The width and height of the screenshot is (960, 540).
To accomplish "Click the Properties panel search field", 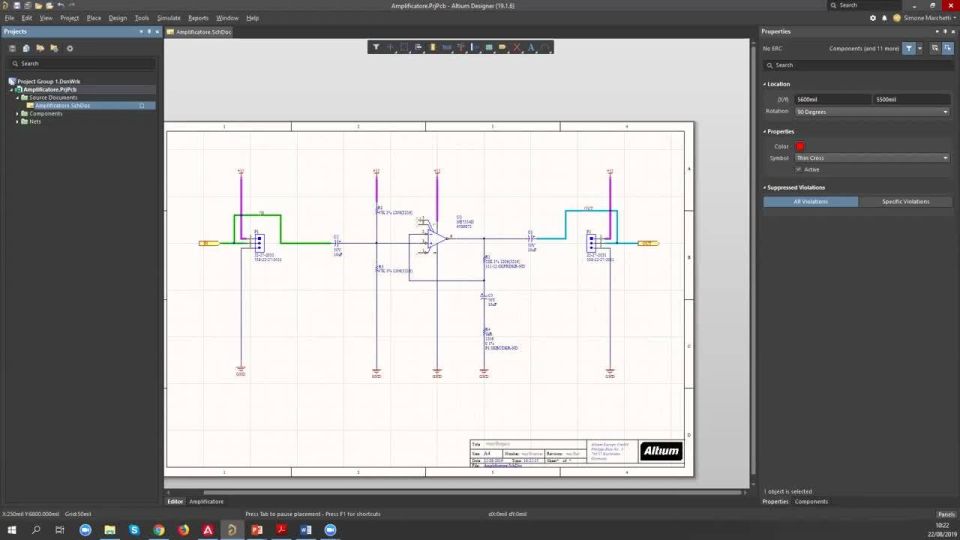I will click(858, 65).
